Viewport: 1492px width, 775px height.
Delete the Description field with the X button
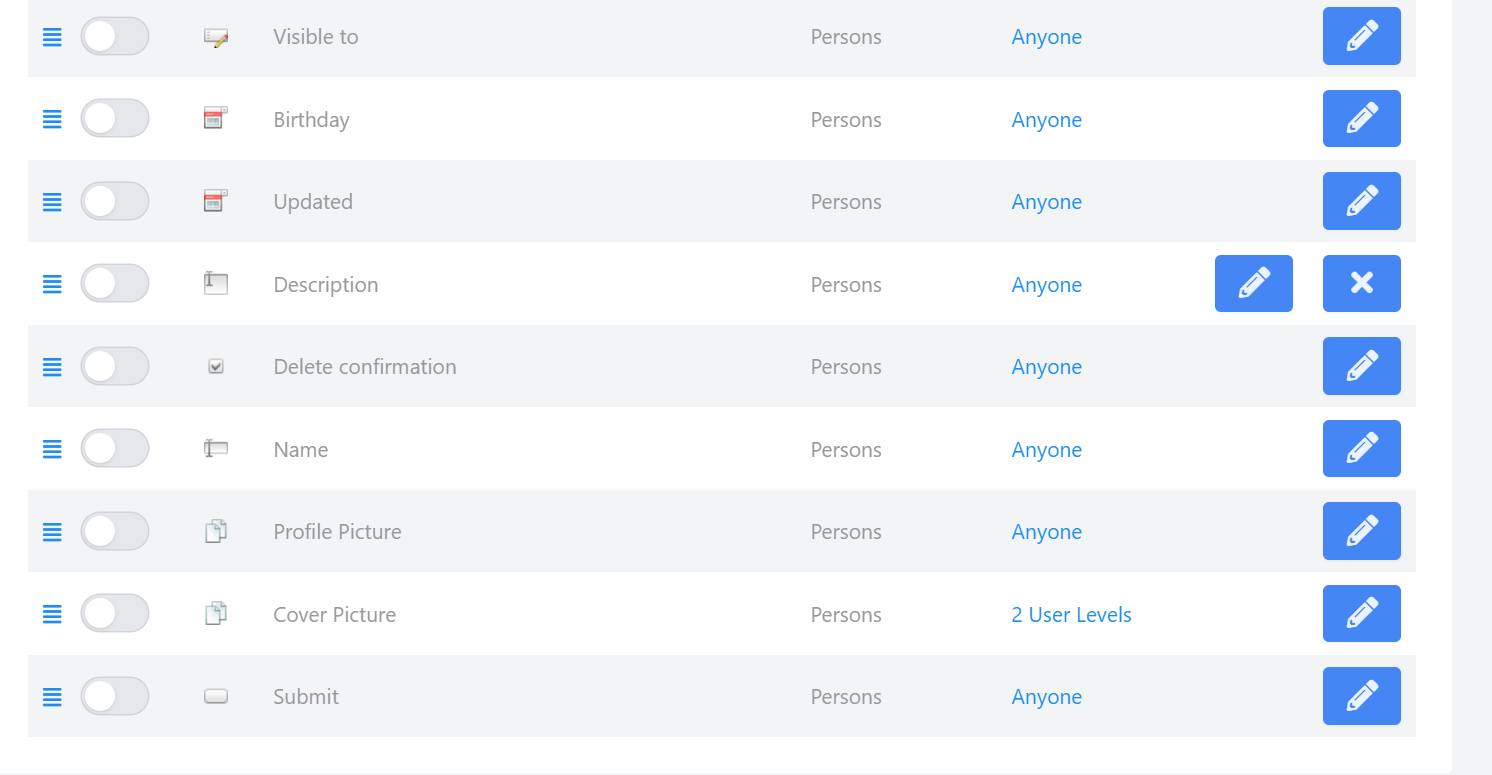click(1361, 284)
